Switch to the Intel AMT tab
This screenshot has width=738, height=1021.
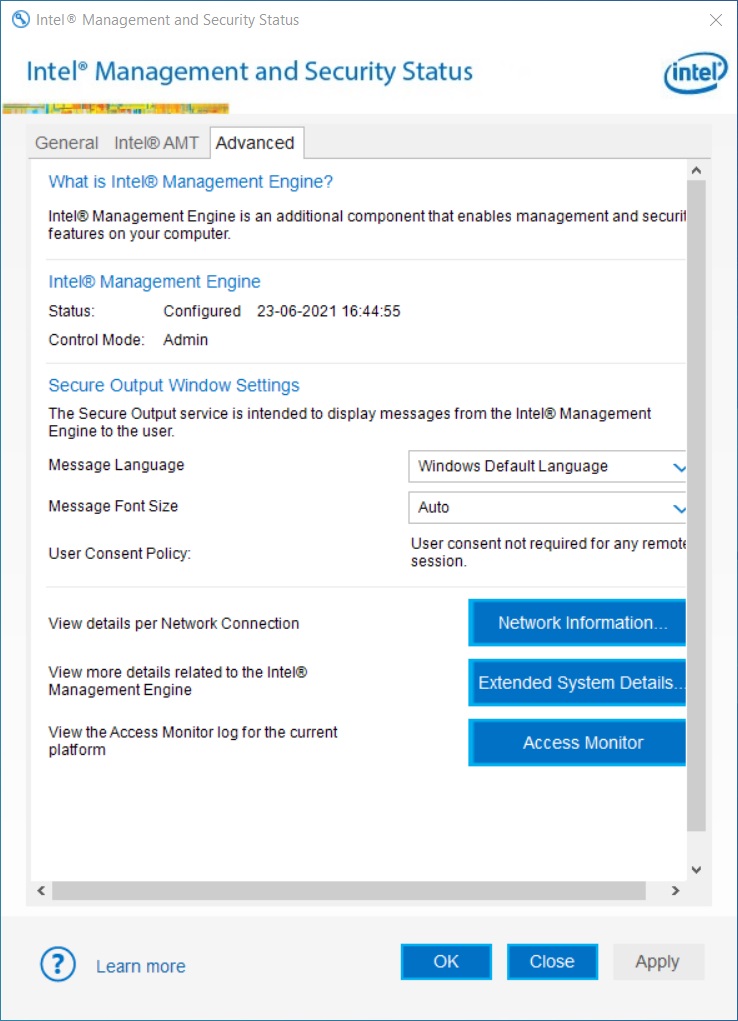156,143
